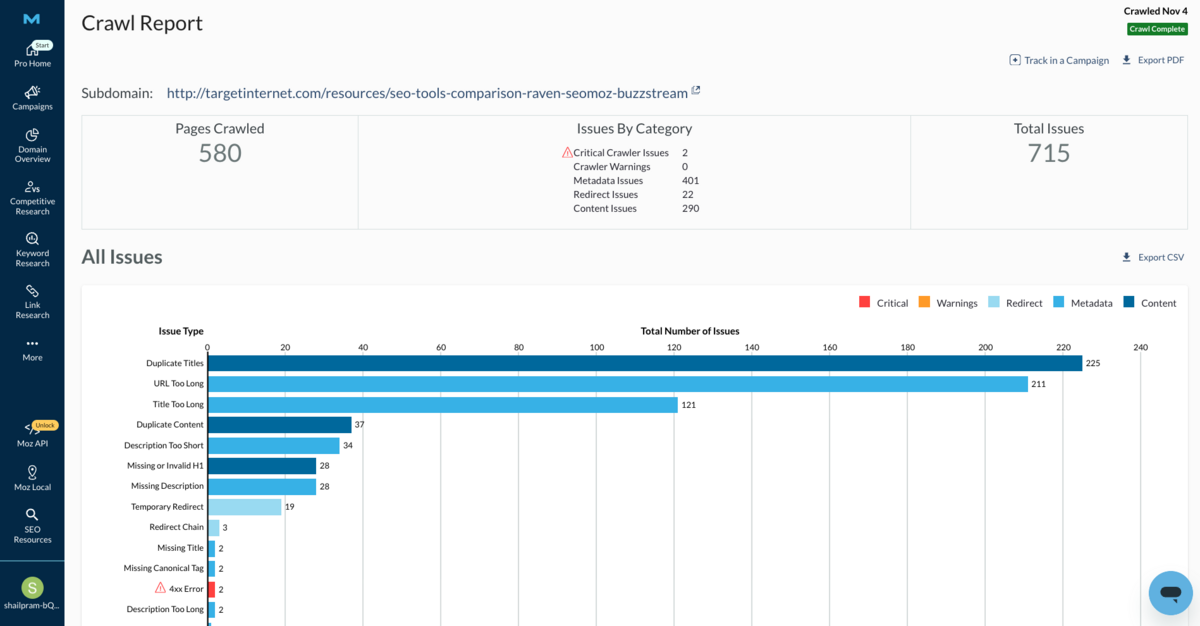Click the external link icon beside the subdomain URL

(x=696, y=91)
